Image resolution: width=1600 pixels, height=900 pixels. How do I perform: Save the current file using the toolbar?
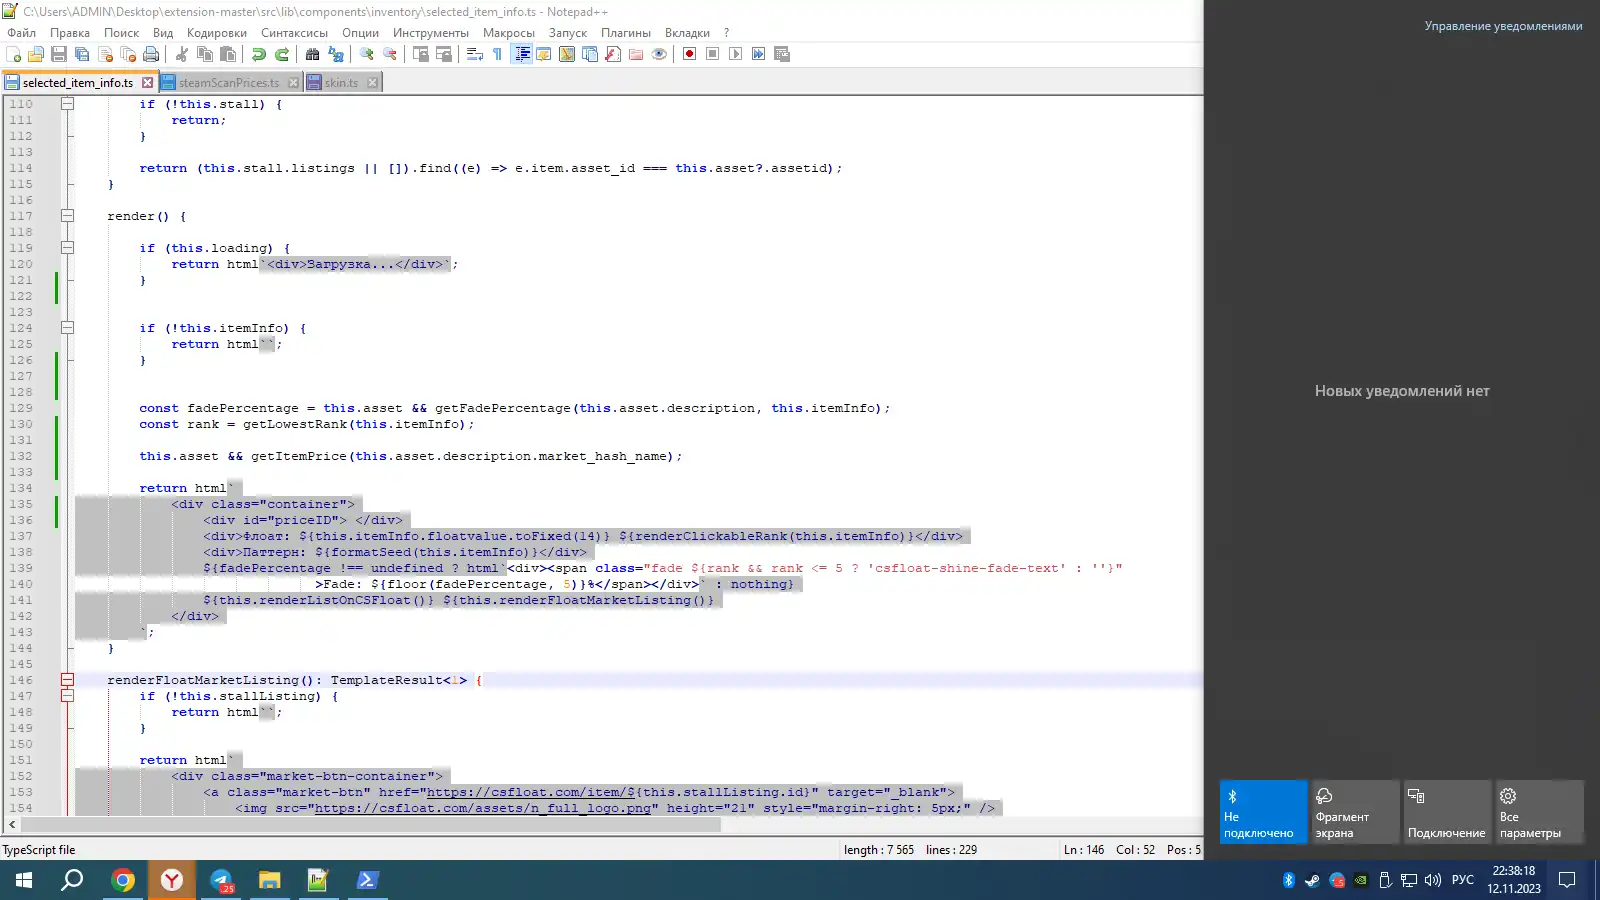pos(59,54)
